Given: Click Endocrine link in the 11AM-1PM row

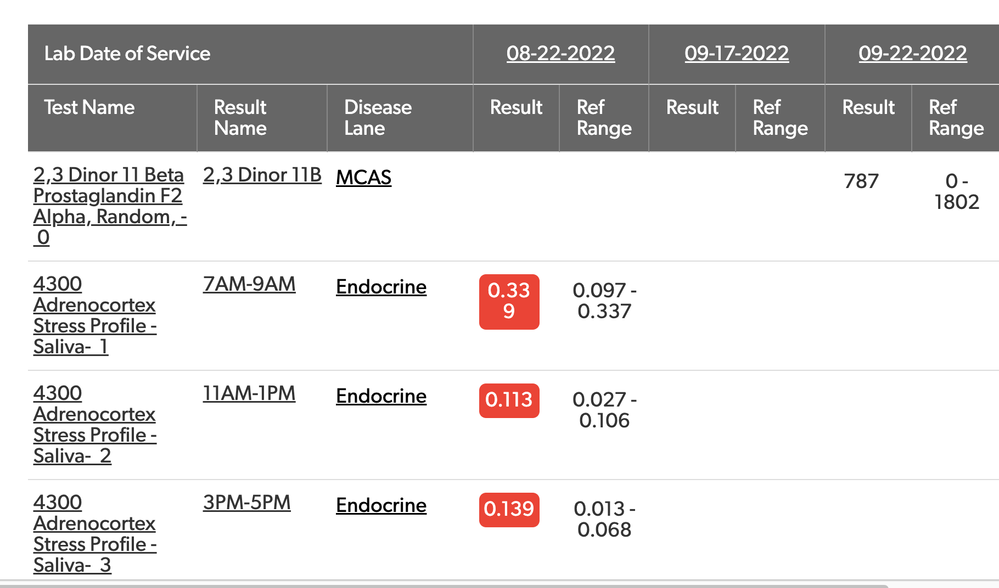Looking at the screenshot, I should 381,396.
